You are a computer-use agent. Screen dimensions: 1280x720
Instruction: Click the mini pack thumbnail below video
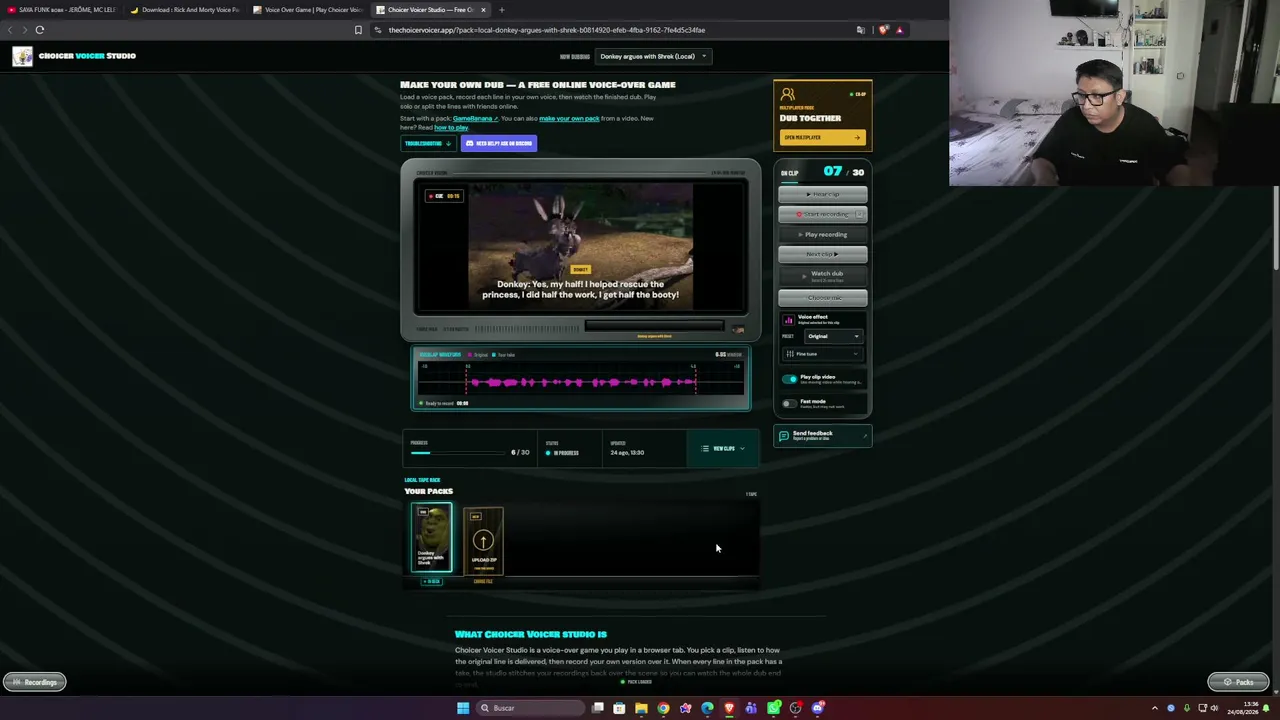739,329
